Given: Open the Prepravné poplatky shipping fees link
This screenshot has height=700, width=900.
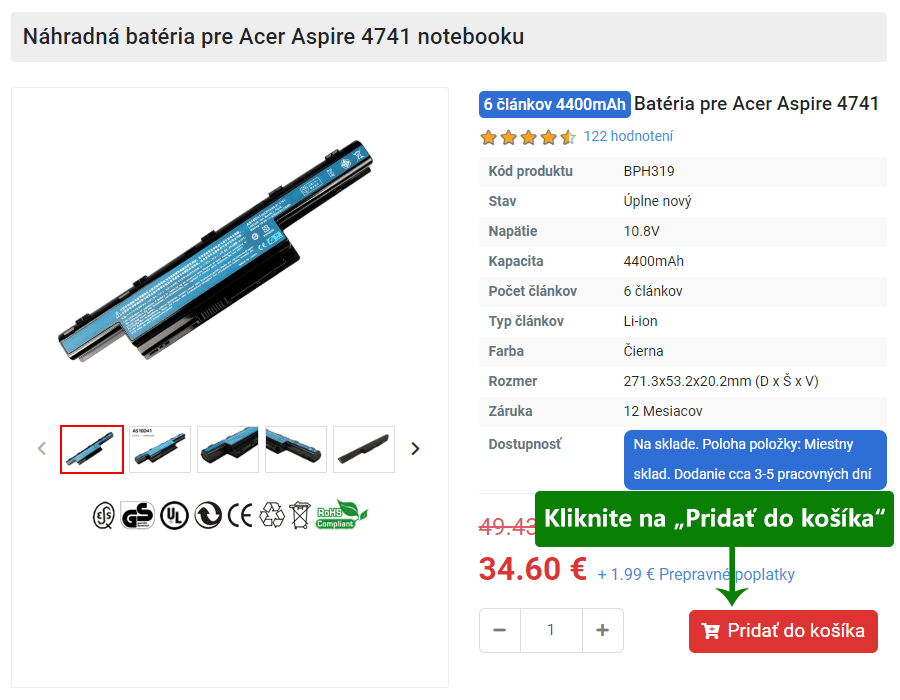Looking at the screenshot, I should coord(696,574).
